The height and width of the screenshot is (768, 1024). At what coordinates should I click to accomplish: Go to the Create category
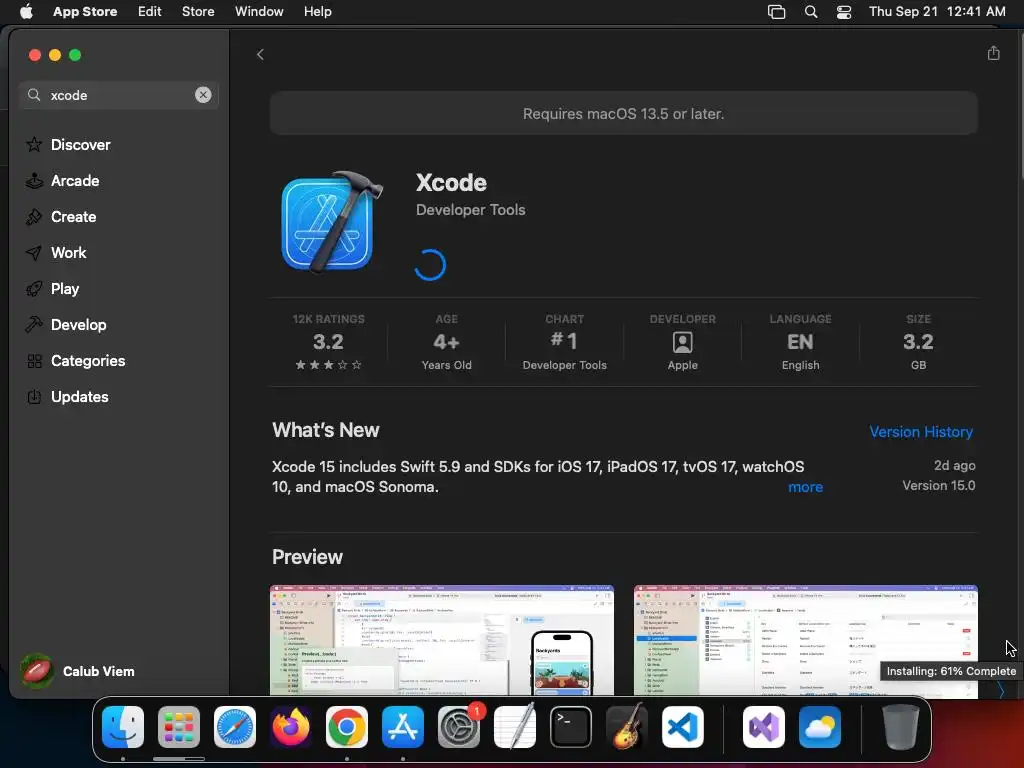tap(61, 217)
